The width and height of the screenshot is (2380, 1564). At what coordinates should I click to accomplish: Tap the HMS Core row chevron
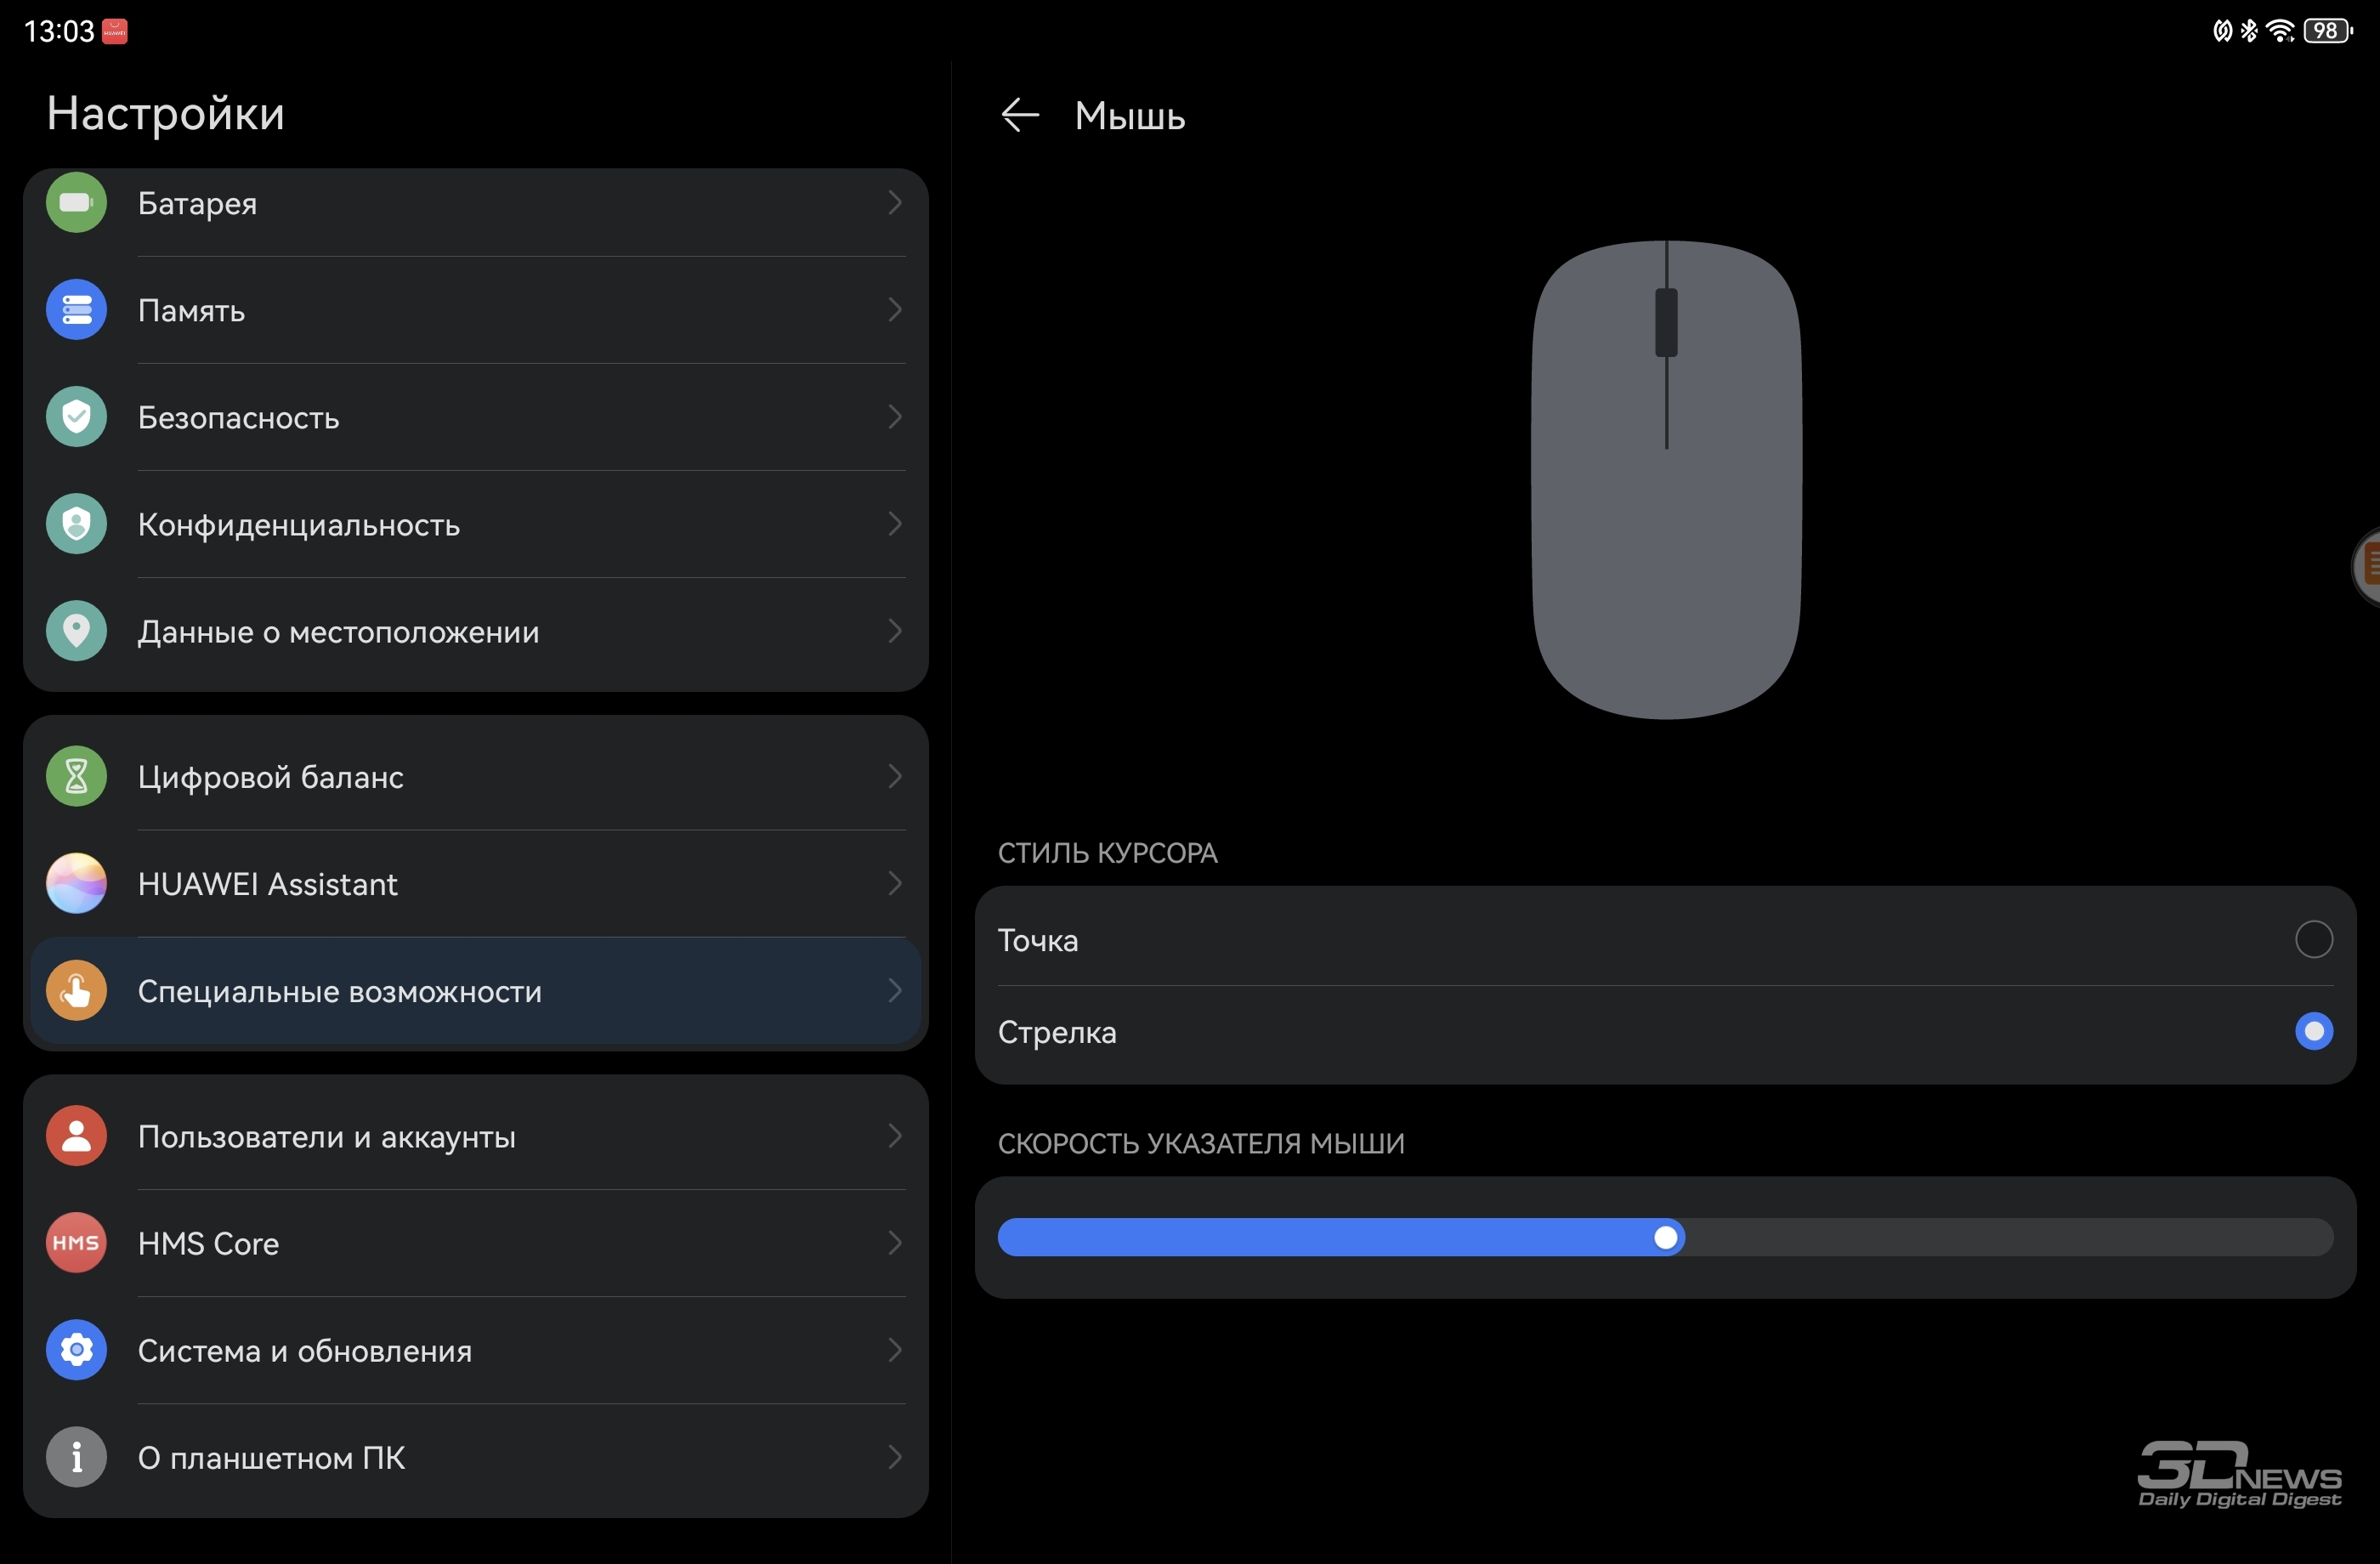coord(895,1243)
